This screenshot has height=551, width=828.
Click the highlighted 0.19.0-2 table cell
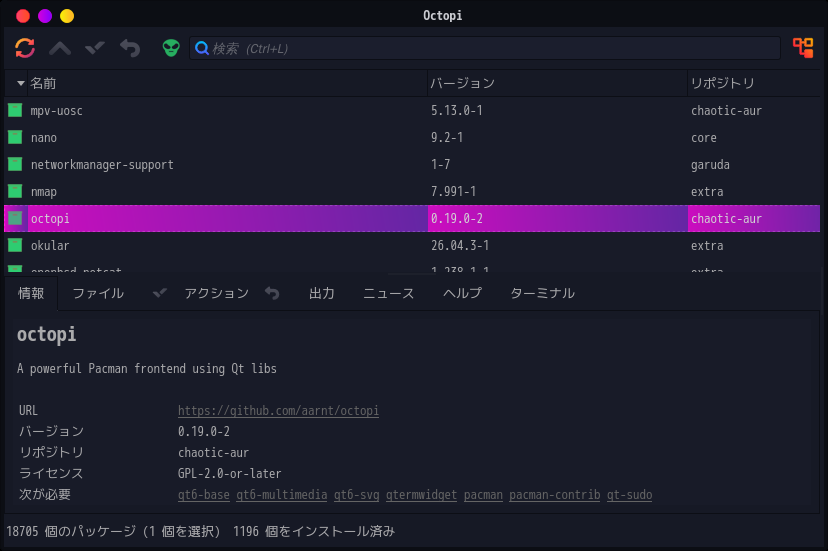pyautogui.click(x=557, y=218)
